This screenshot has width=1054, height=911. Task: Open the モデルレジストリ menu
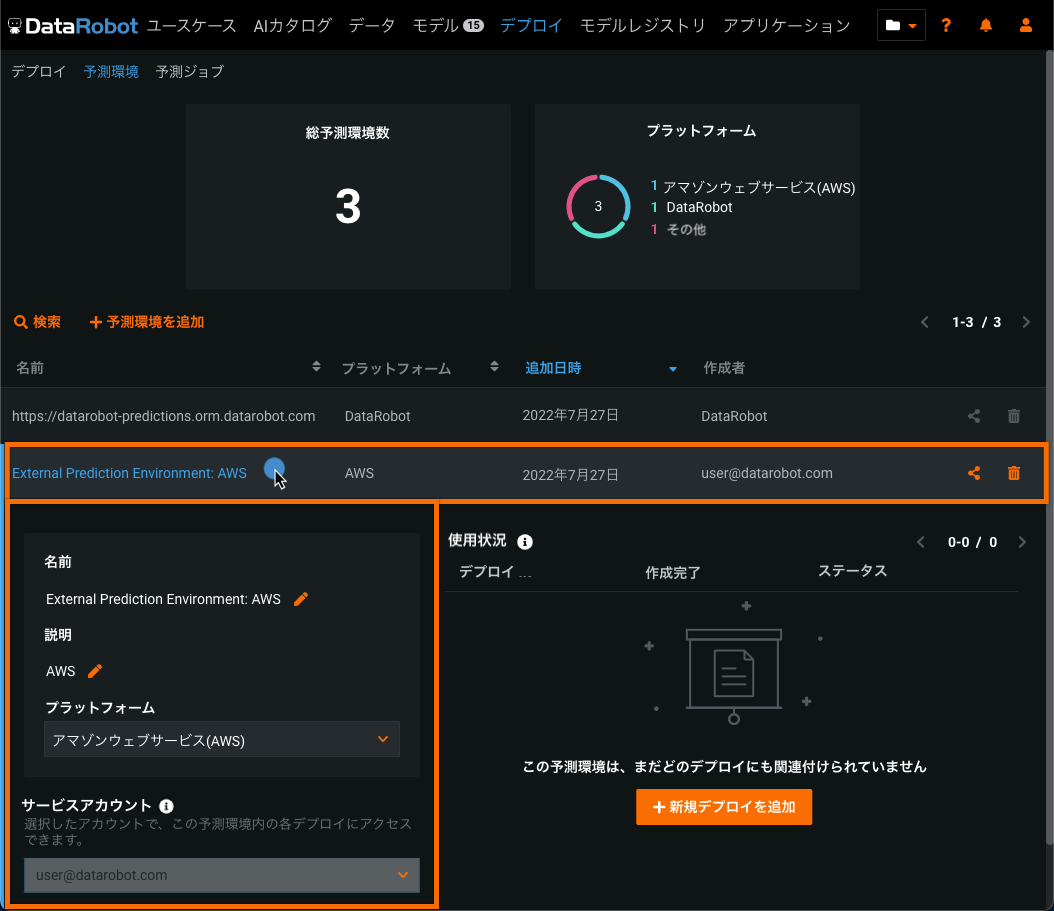[x=642, y=26]
